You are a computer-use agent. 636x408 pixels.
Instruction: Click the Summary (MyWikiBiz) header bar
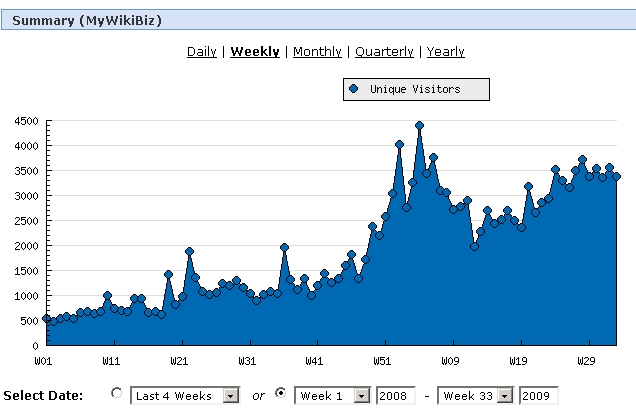(x=318, y=20)
